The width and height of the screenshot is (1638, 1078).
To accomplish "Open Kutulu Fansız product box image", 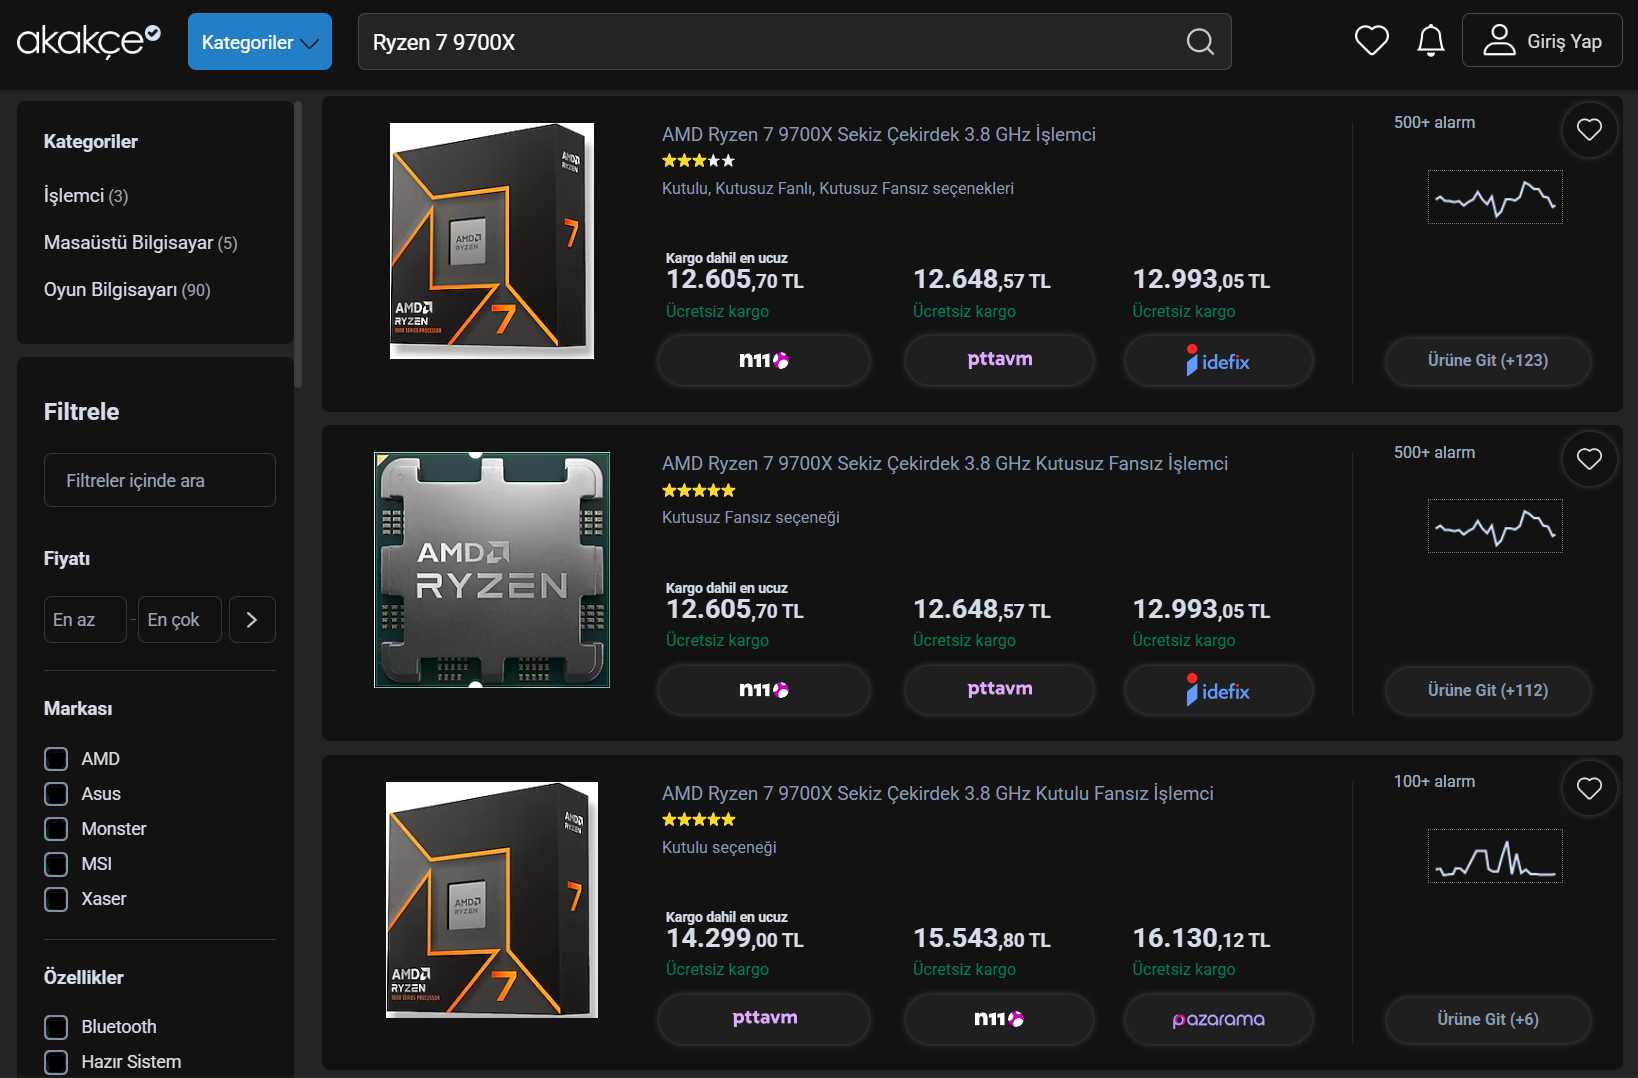I will (x=492, y=900).
